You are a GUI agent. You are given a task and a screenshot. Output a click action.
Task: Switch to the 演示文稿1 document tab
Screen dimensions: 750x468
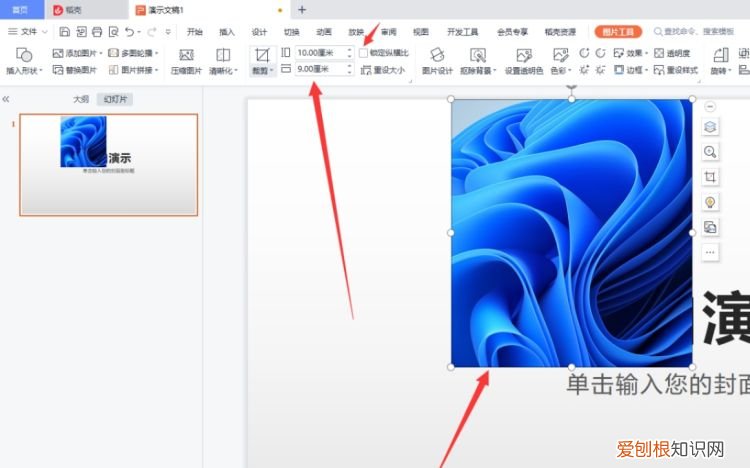click(x=210, y=10)
